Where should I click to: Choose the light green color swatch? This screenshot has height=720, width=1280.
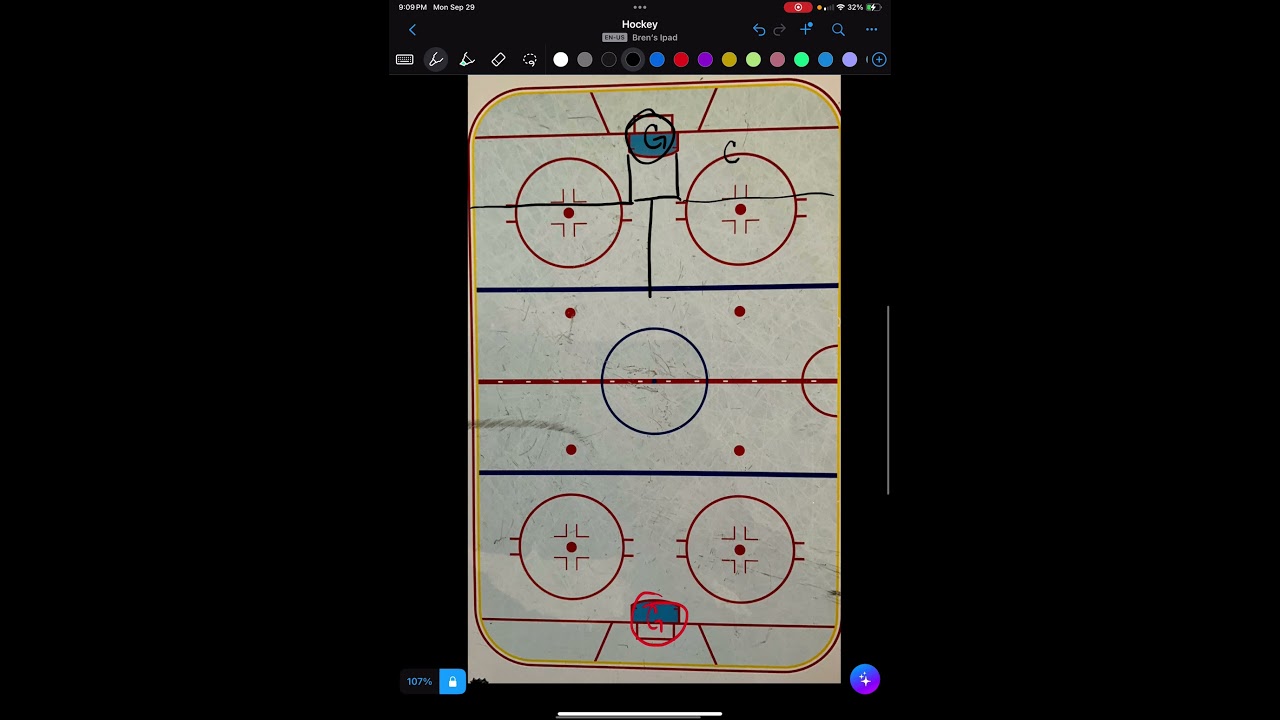pos(753,60)
